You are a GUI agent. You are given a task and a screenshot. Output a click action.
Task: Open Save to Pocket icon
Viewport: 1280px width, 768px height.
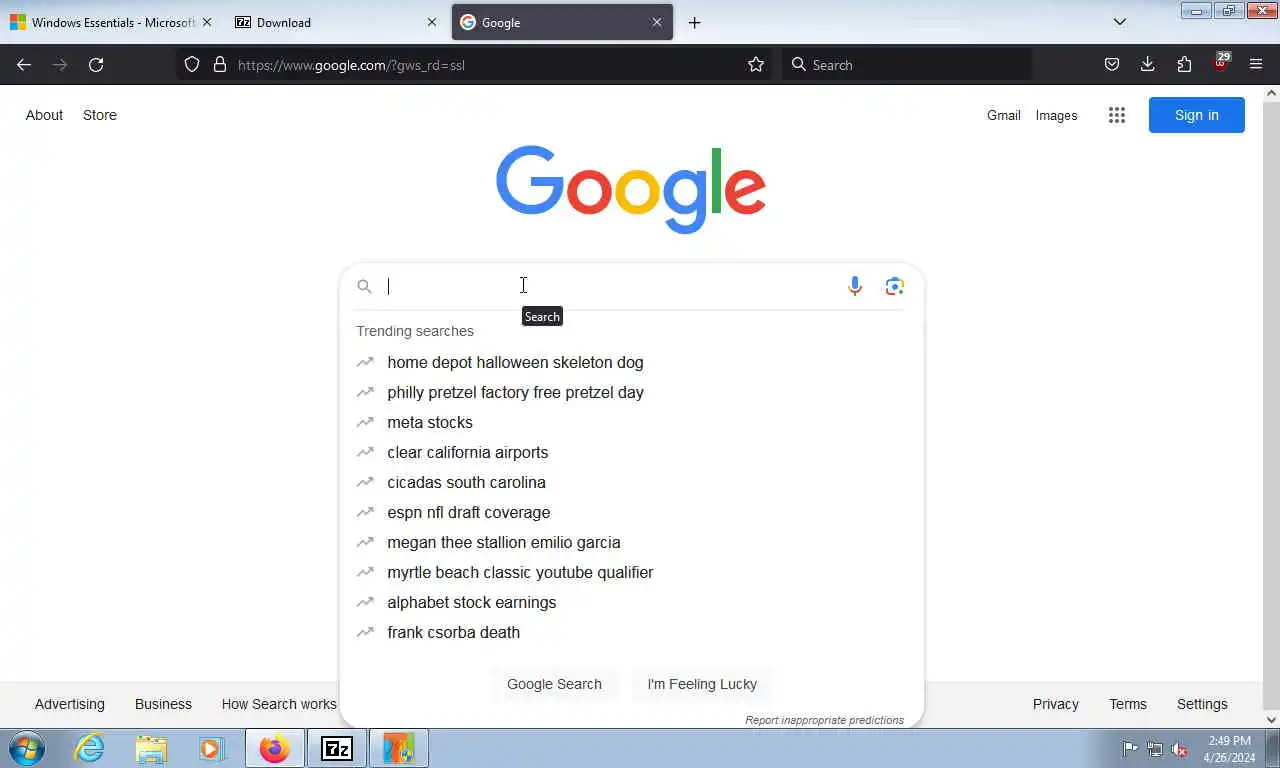coord(1112,65)
